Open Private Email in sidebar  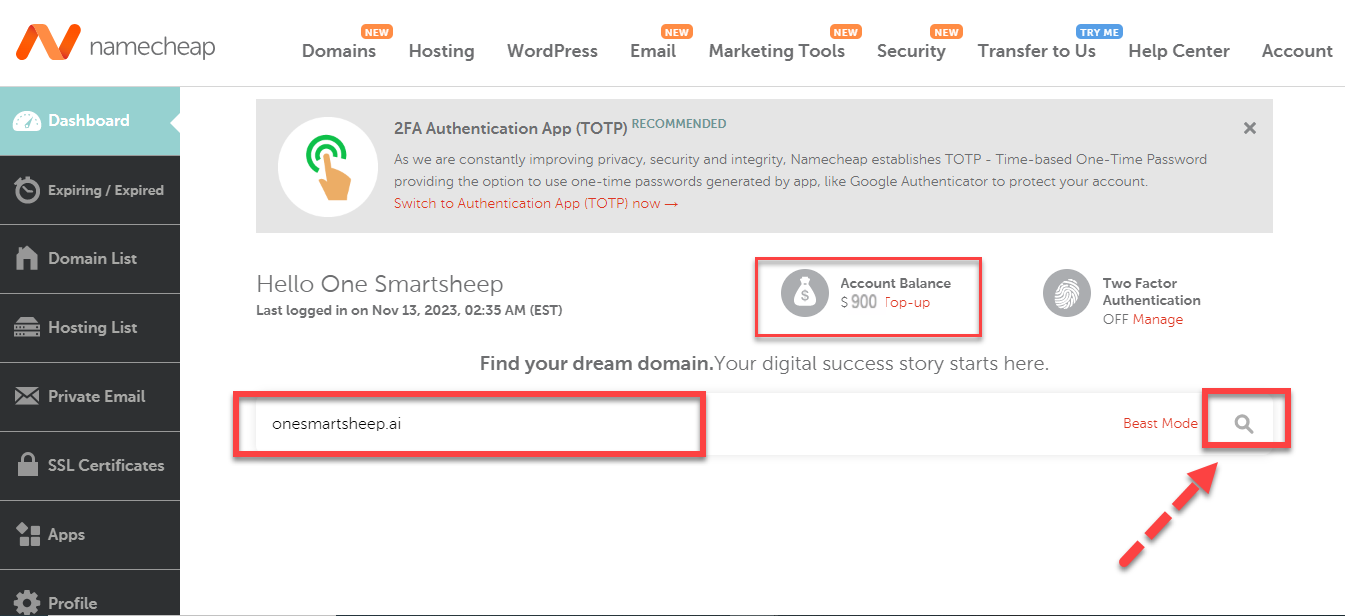[x=90, y=396]
